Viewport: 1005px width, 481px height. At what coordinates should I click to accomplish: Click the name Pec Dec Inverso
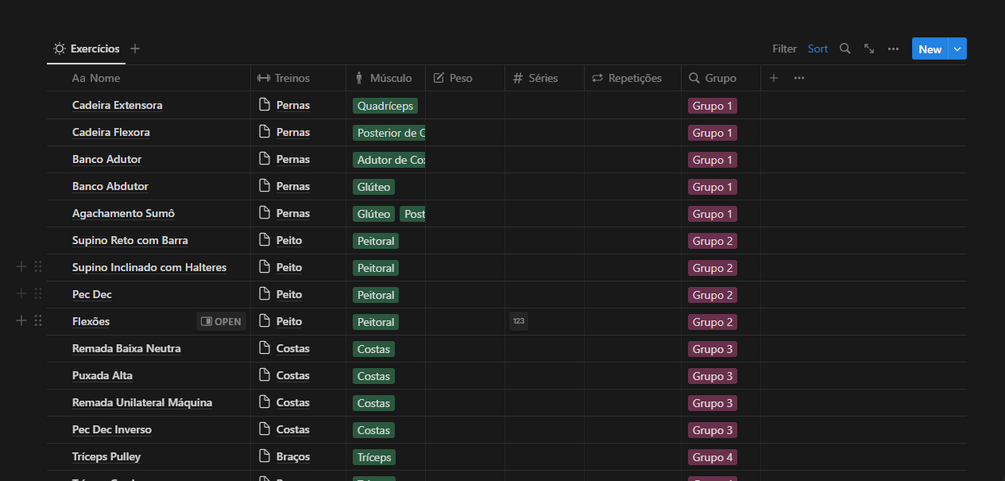[x=112, y=430]
